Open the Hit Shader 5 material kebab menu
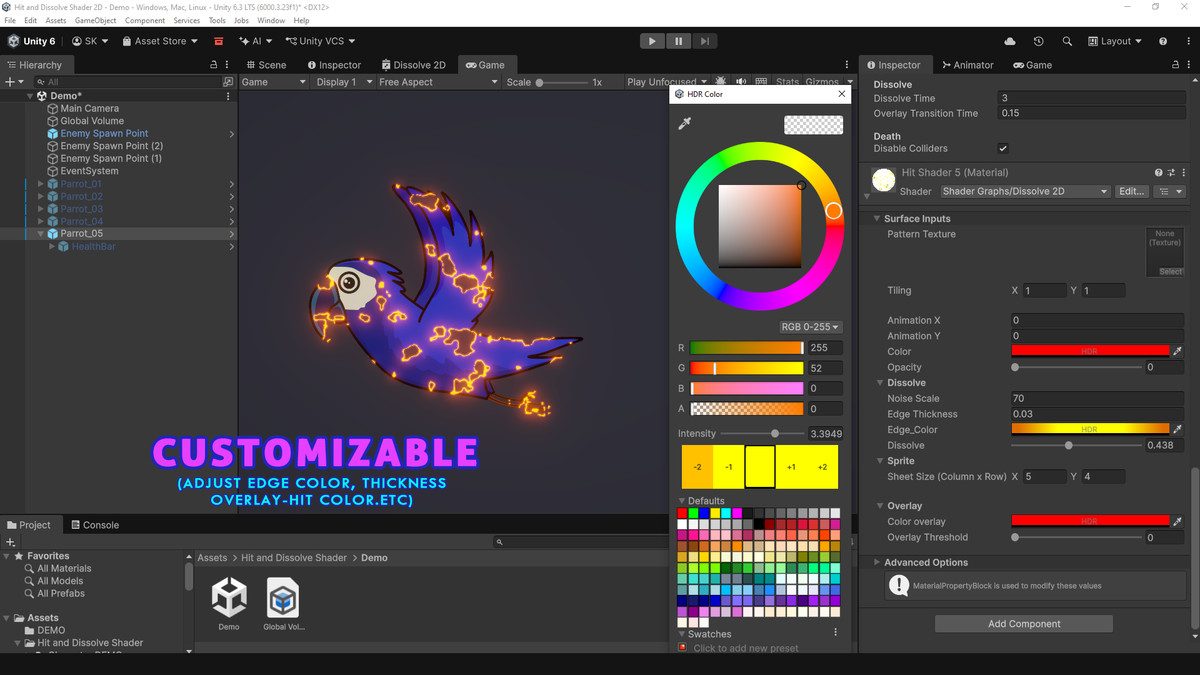The image size is (1200, 675). (x=1183, y=173)
